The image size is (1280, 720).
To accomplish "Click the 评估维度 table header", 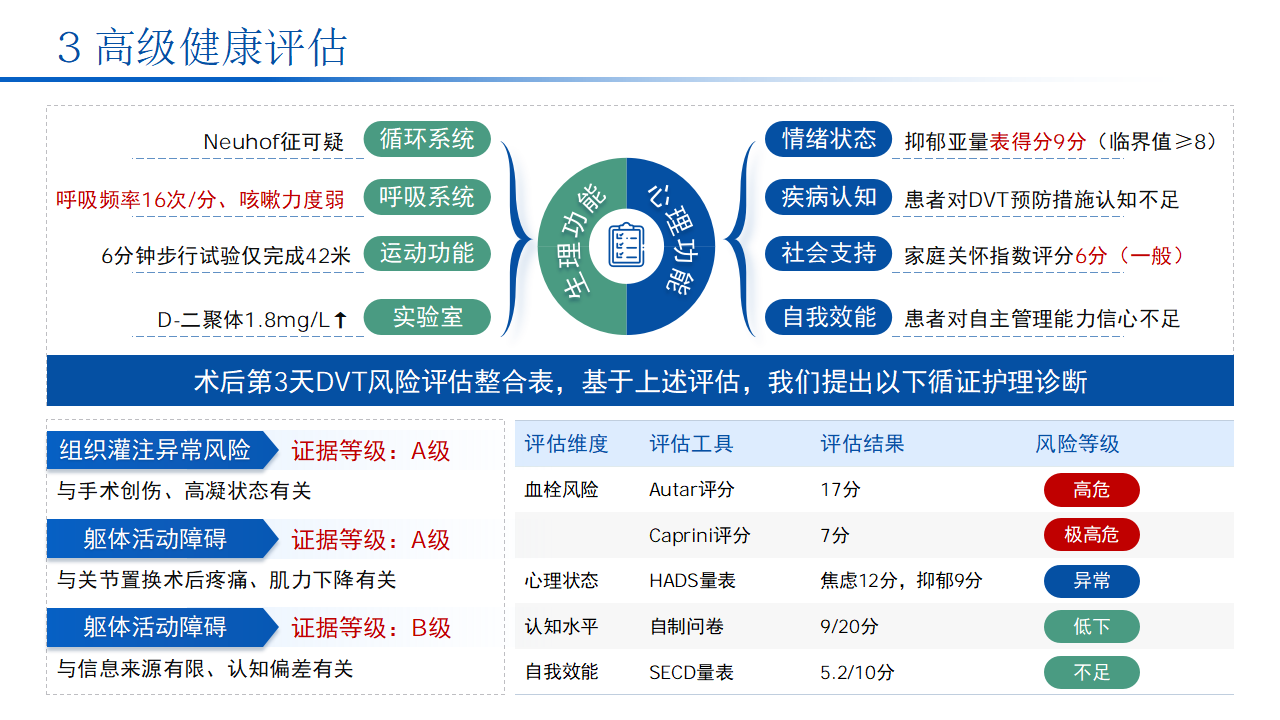I will click(566, 444).
